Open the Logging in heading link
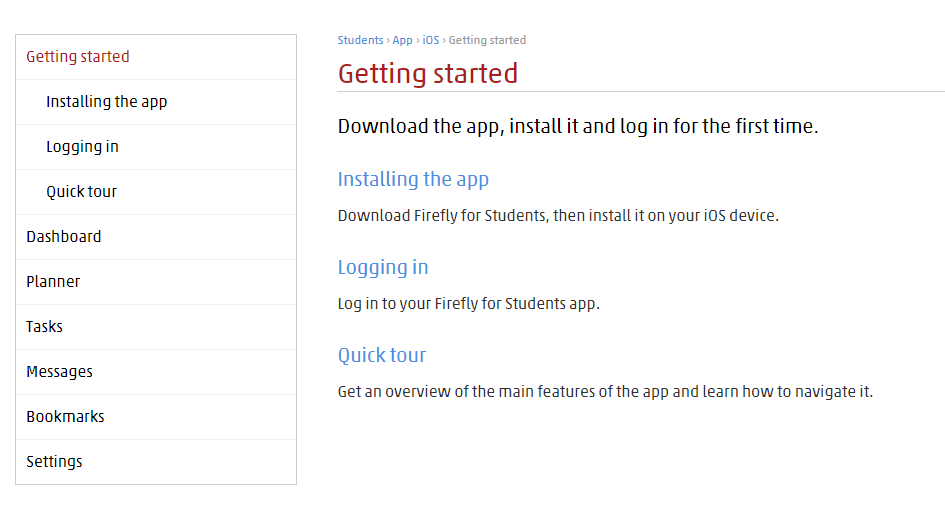The image size is (945, 505). [x=383, y=268]
